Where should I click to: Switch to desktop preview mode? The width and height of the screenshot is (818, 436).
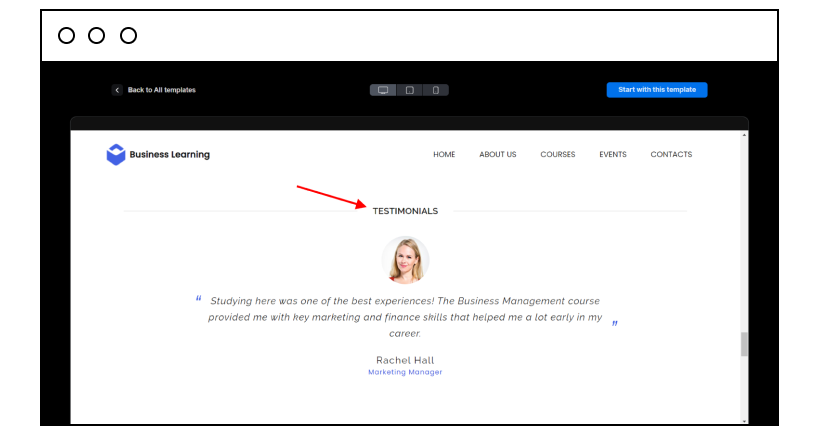[x=383, y=90]
